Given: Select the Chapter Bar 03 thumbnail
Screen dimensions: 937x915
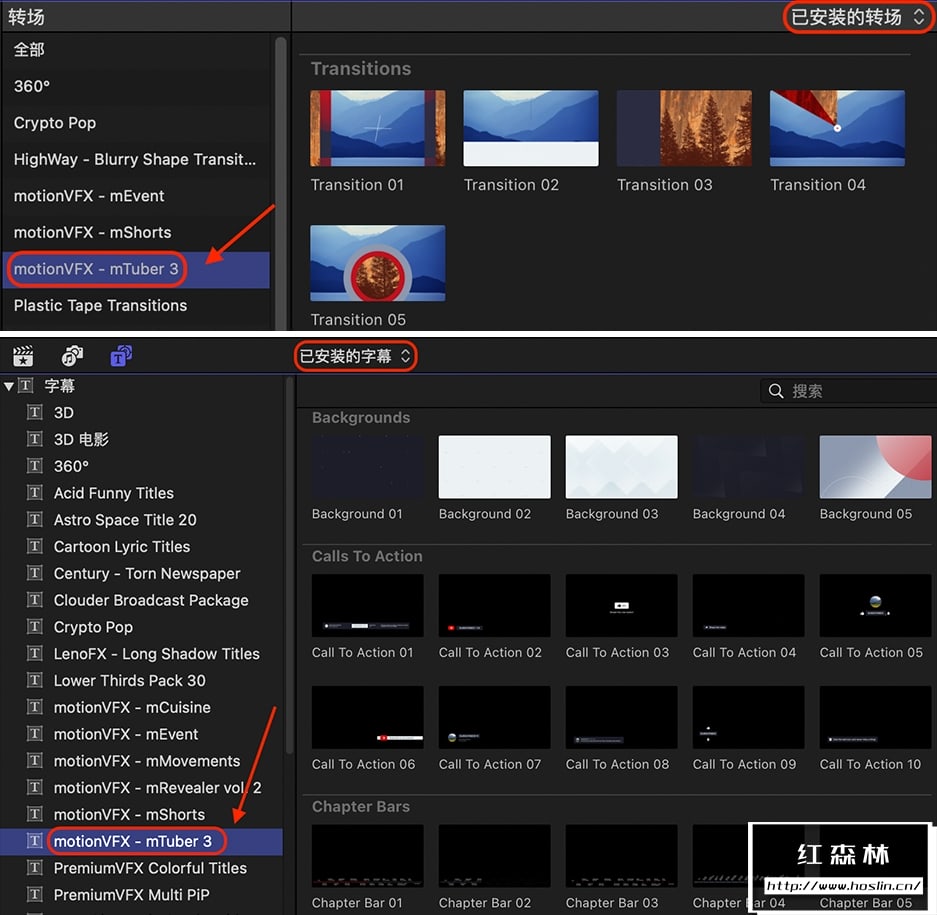Looking at the screenshot, I should click(x=621, y=856).
